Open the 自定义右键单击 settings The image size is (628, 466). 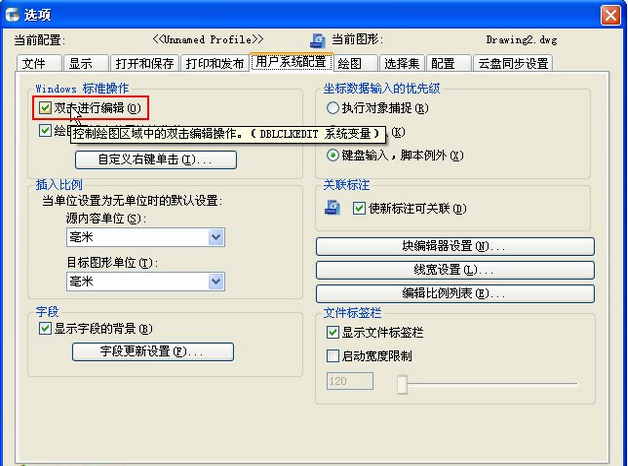tap(156, 160)
